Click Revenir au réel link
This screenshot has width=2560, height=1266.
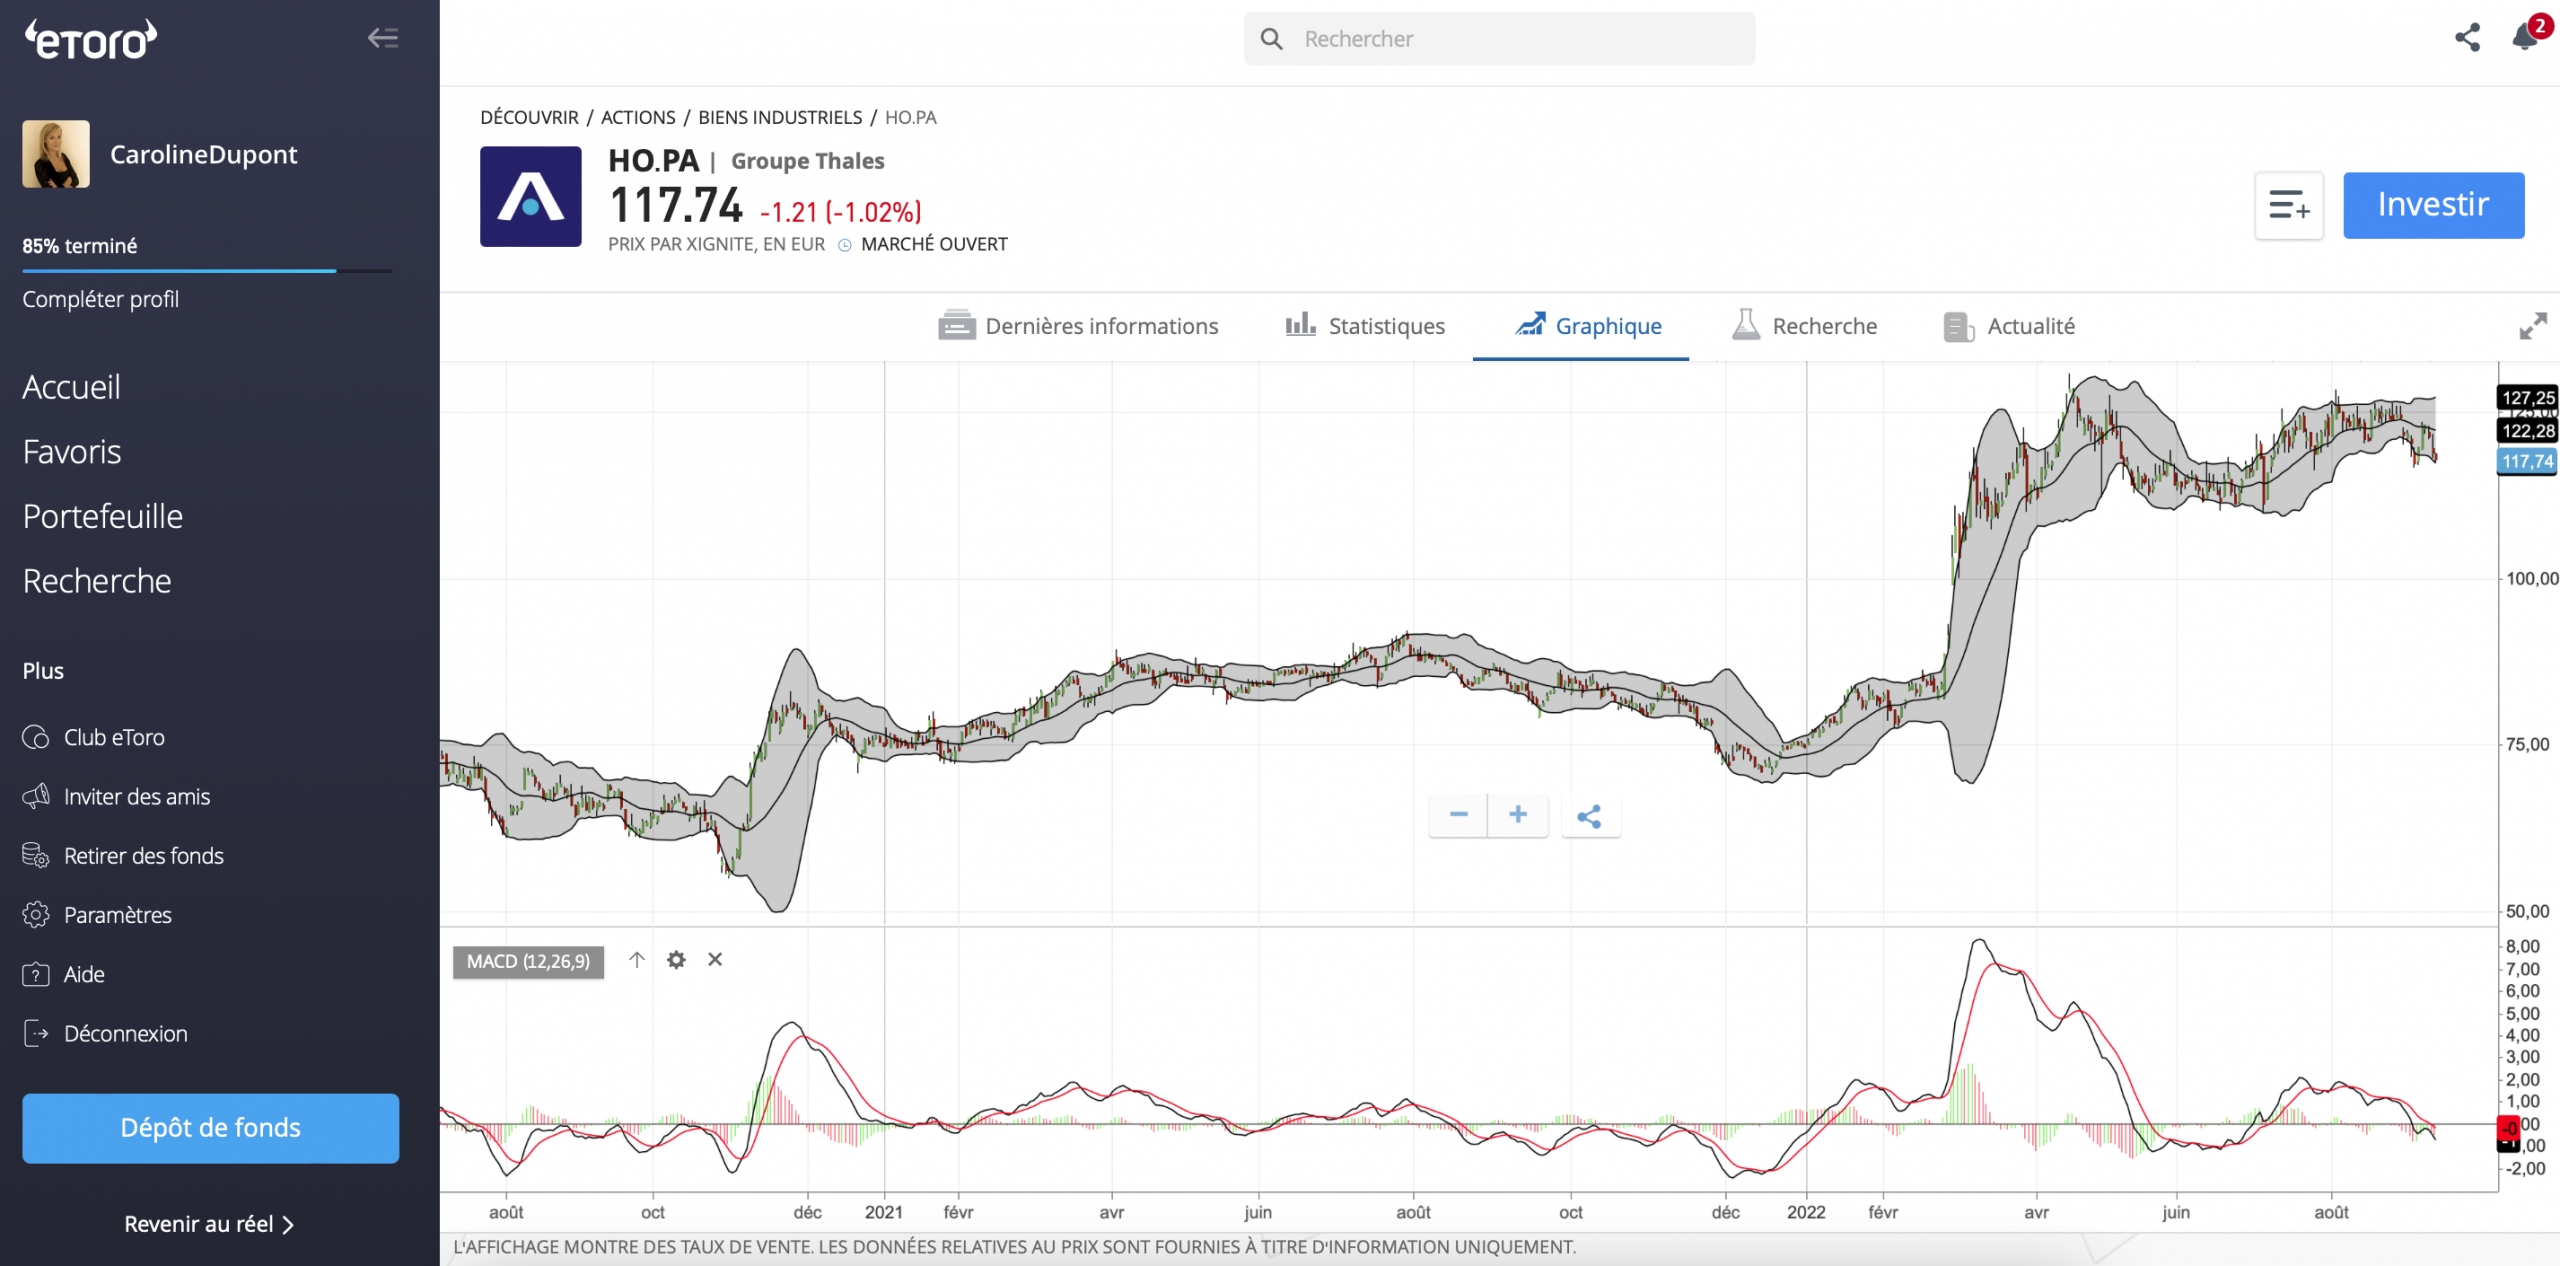[x=209, y=1224]
